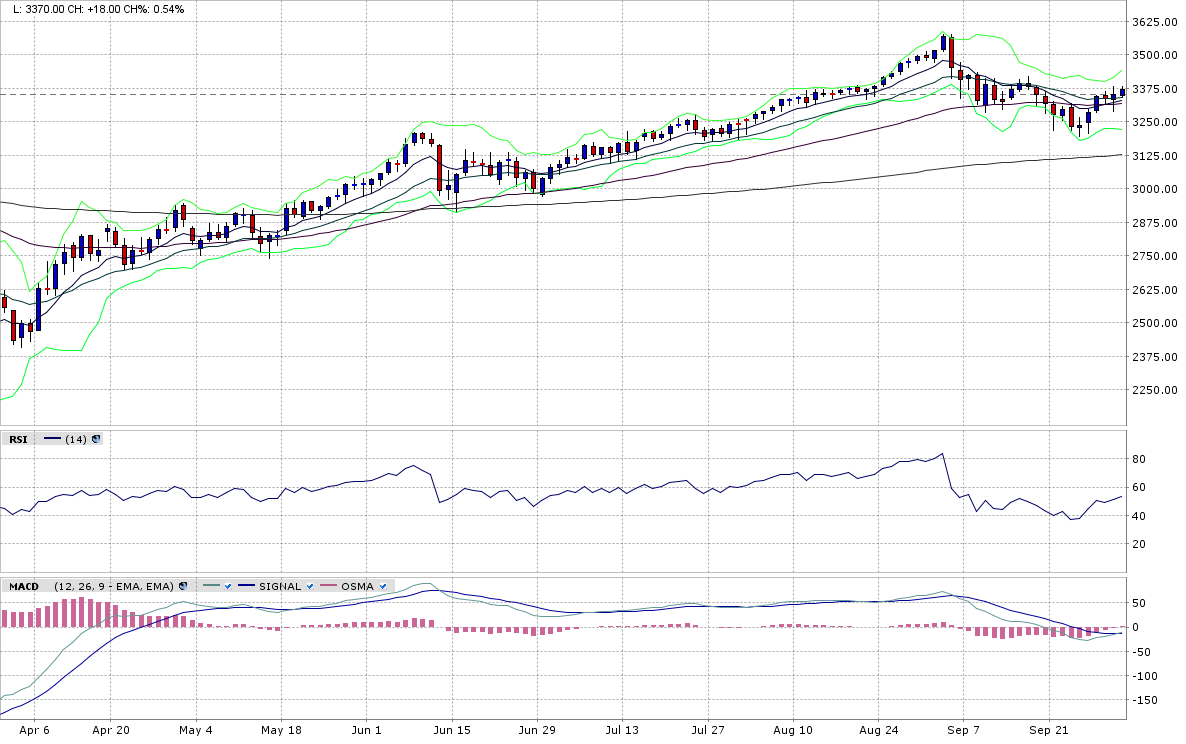Click the MACD -100 axis label
Image resolution: width=1186 pixels, height=744 pixels.
pos(1144,676)
